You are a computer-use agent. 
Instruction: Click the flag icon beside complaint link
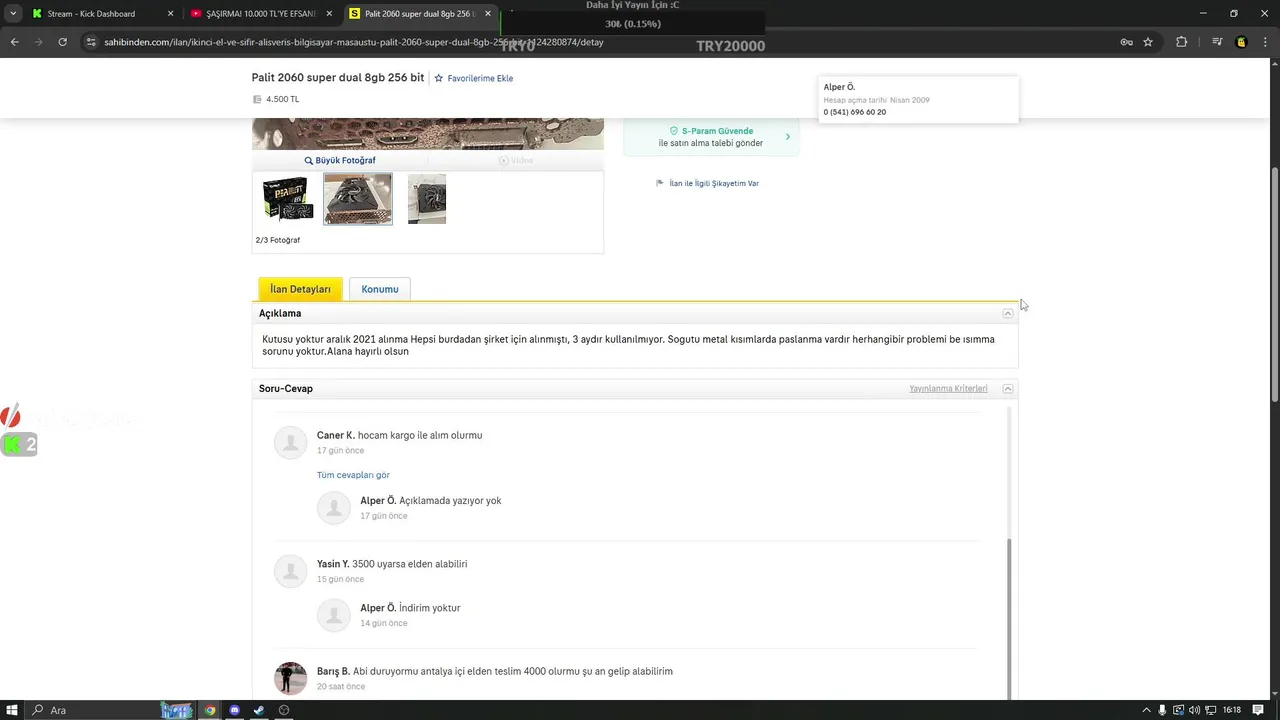(x=660, y=183)
